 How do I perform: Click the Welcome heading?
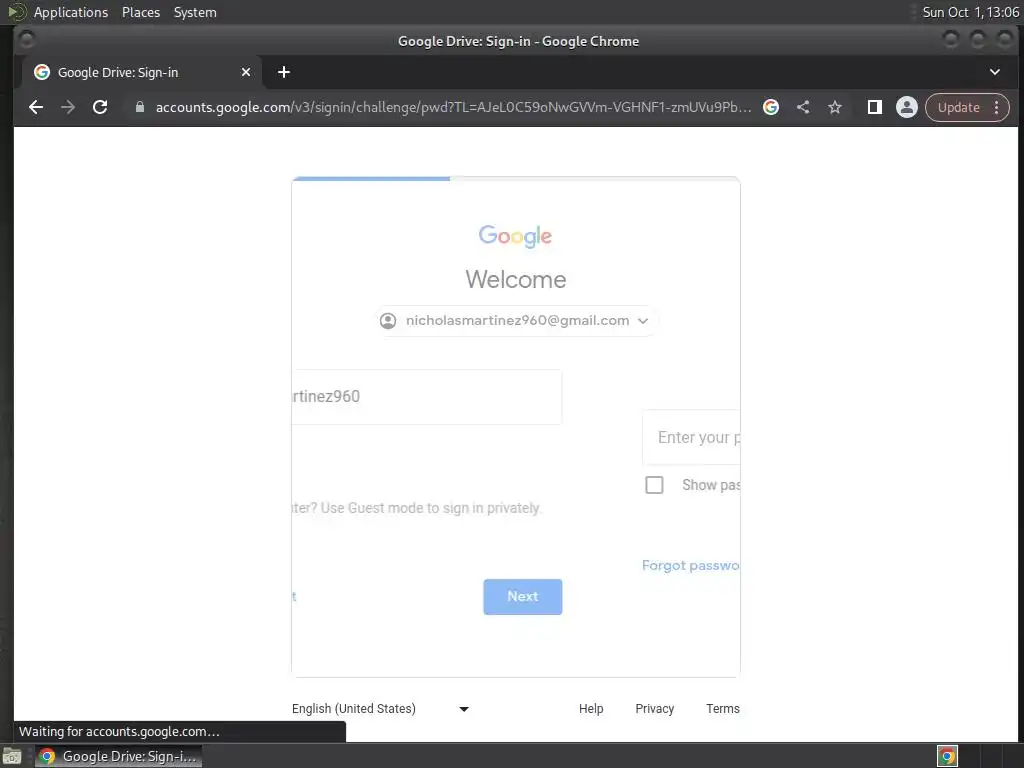pos(516,280)
